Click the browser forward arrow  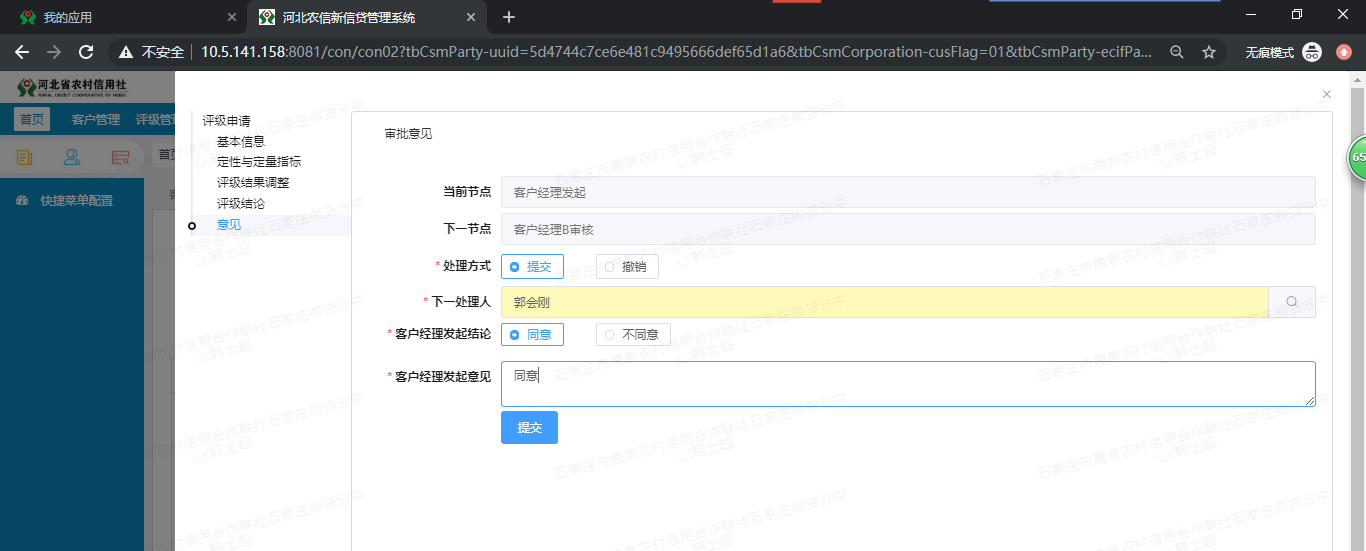pos(54,52)
